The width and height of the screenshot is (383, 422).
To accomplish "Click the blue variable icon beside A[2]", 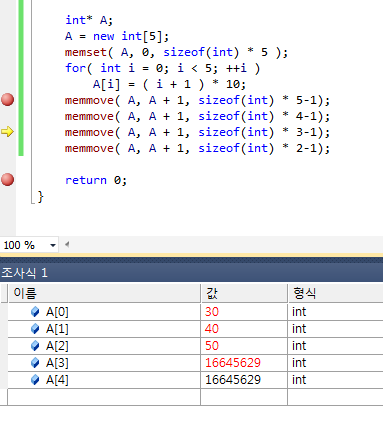I will [x=35, y=346].
